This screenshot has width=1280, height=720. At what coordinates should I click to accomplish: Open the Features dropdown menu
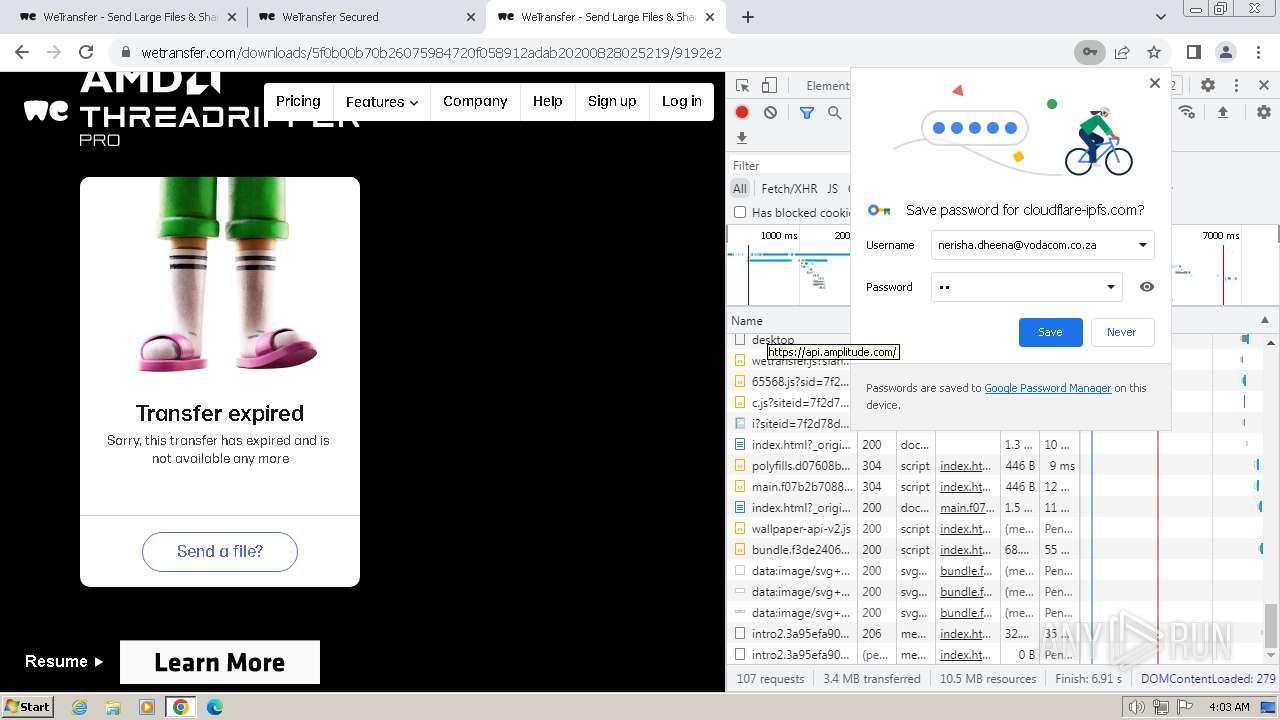pos(382,101)
